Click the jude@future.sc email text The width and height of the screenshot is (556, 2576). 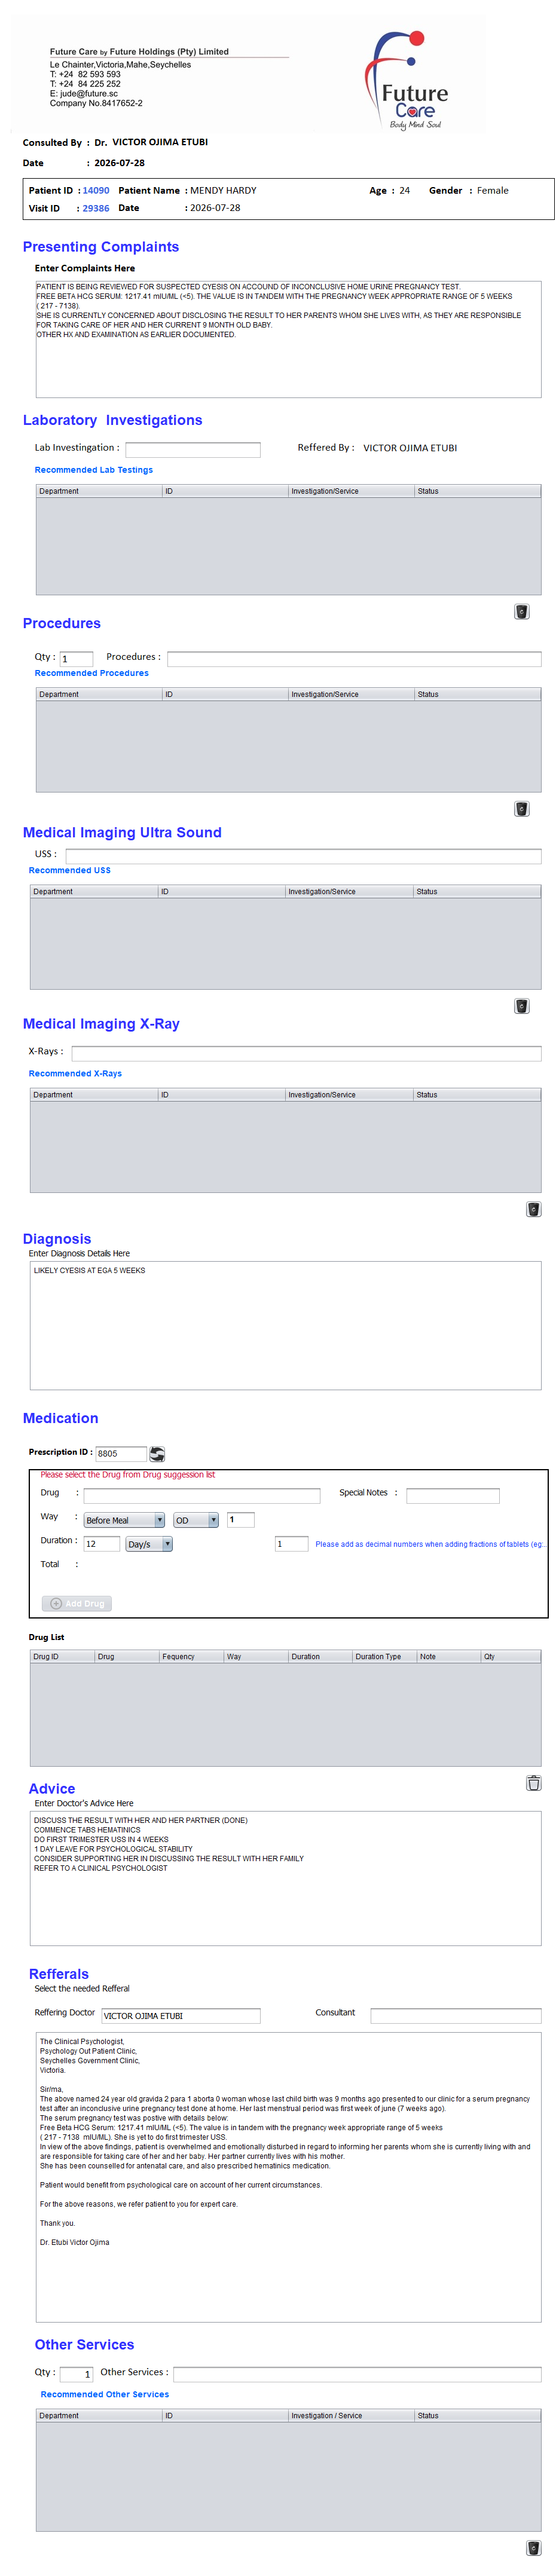(89, 94)
